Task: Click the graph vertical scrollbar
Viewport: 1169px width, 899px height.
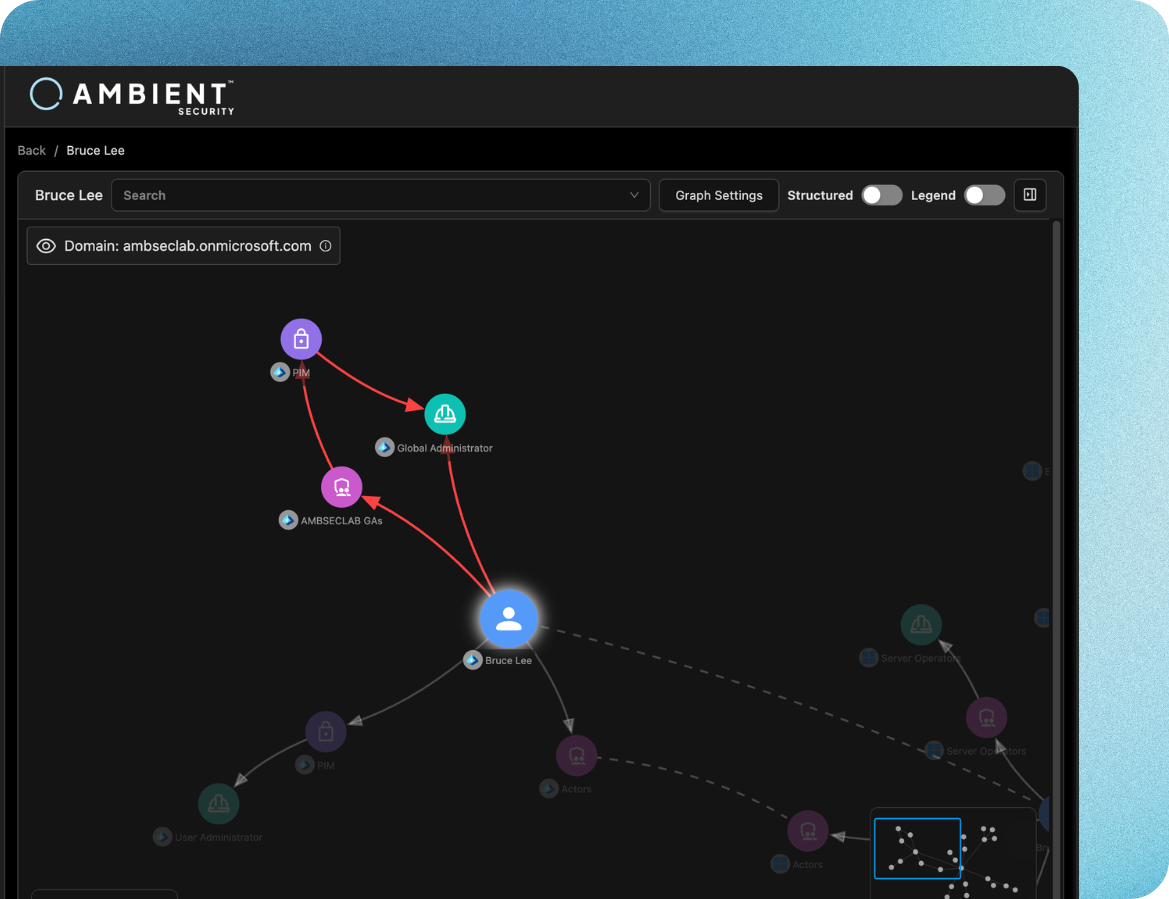Action: click(x=1056, y=559)
